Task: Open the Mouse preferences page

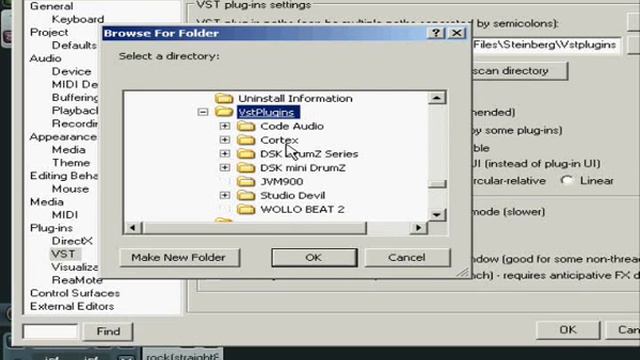Action: pos(70,189)
